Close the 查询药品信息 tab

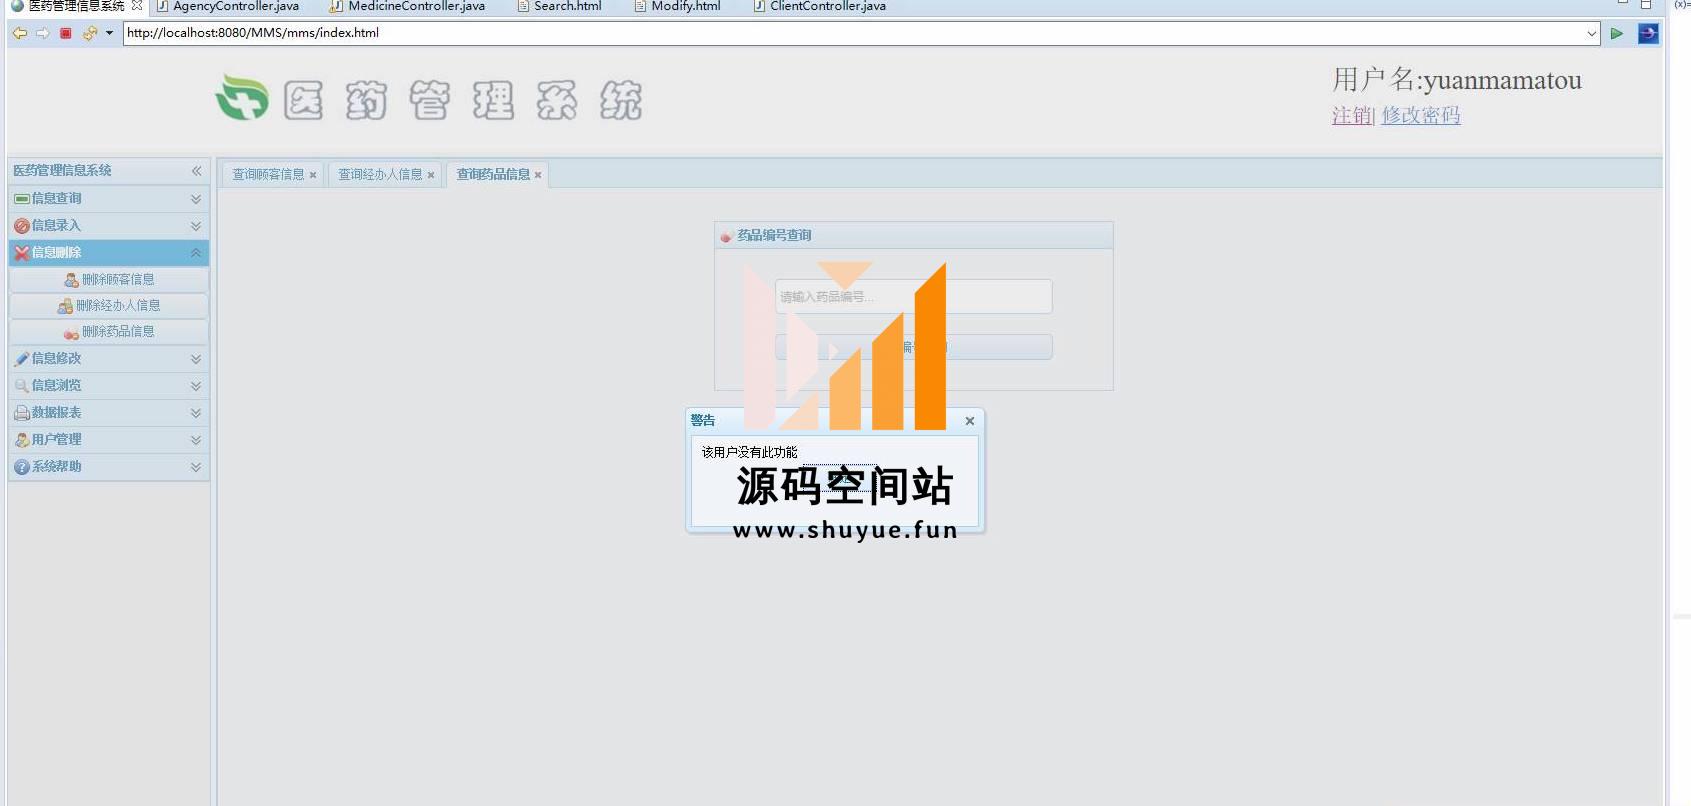click(538, 175)
